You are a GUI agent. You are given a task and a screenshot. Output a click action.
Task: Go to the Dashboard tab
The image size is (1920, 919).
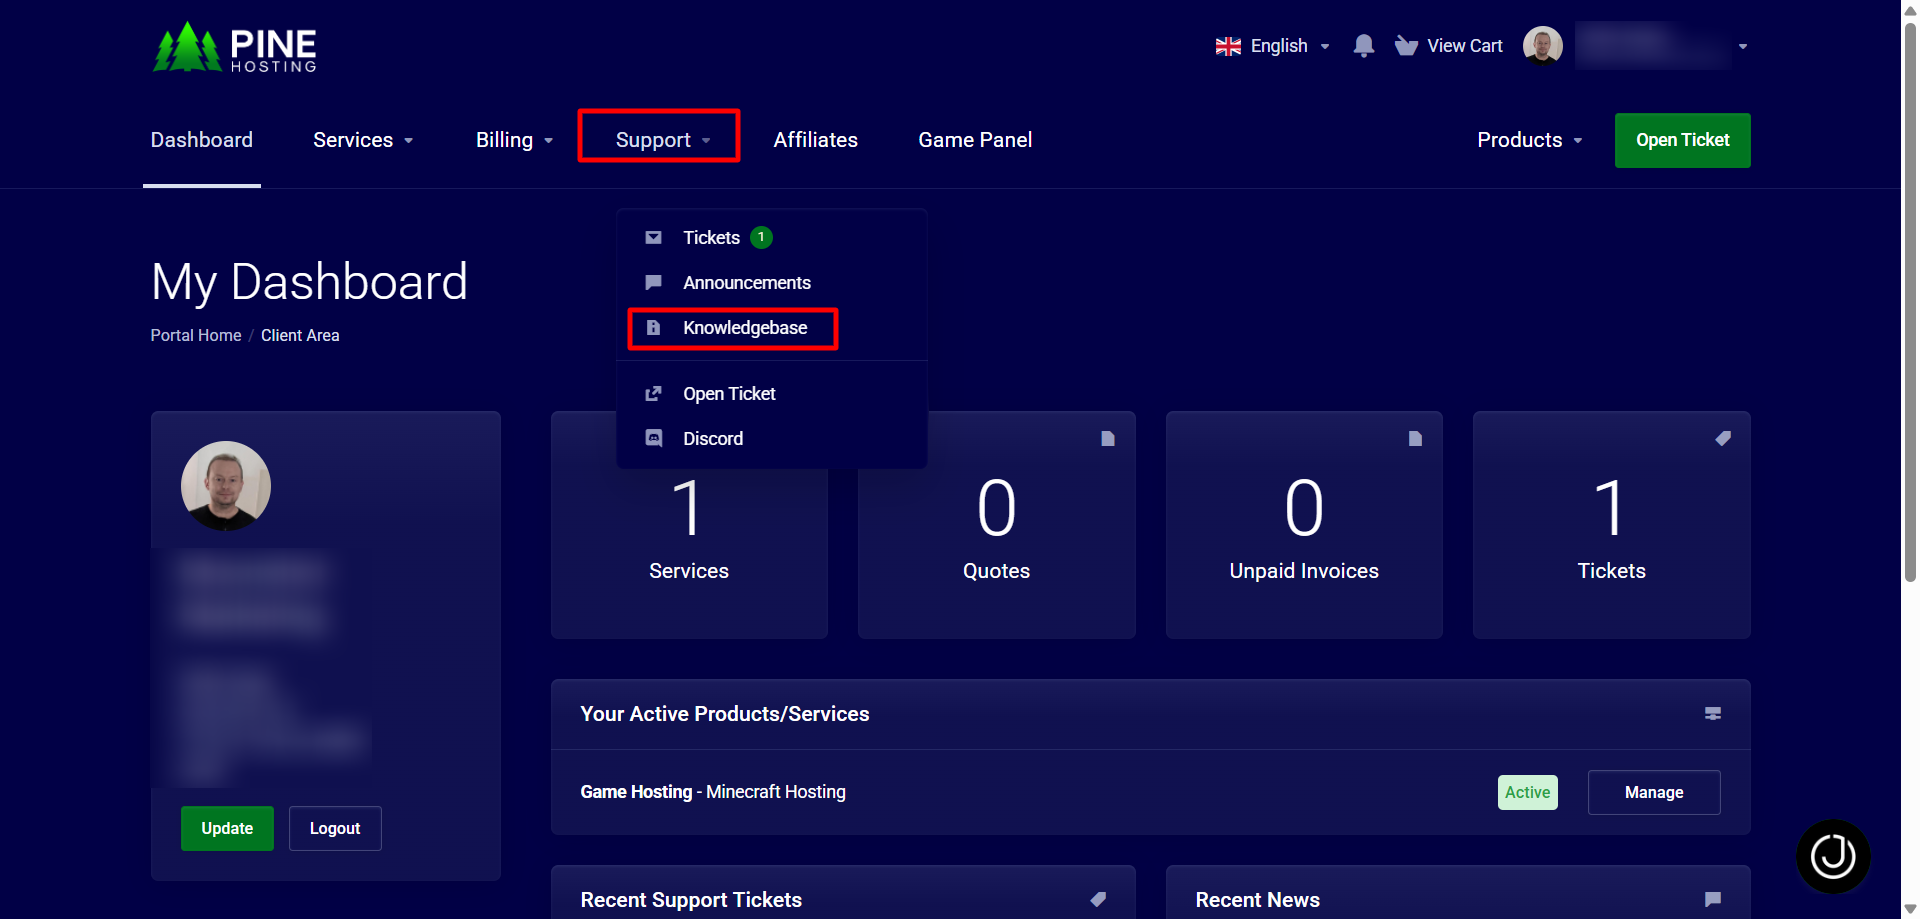202,140
